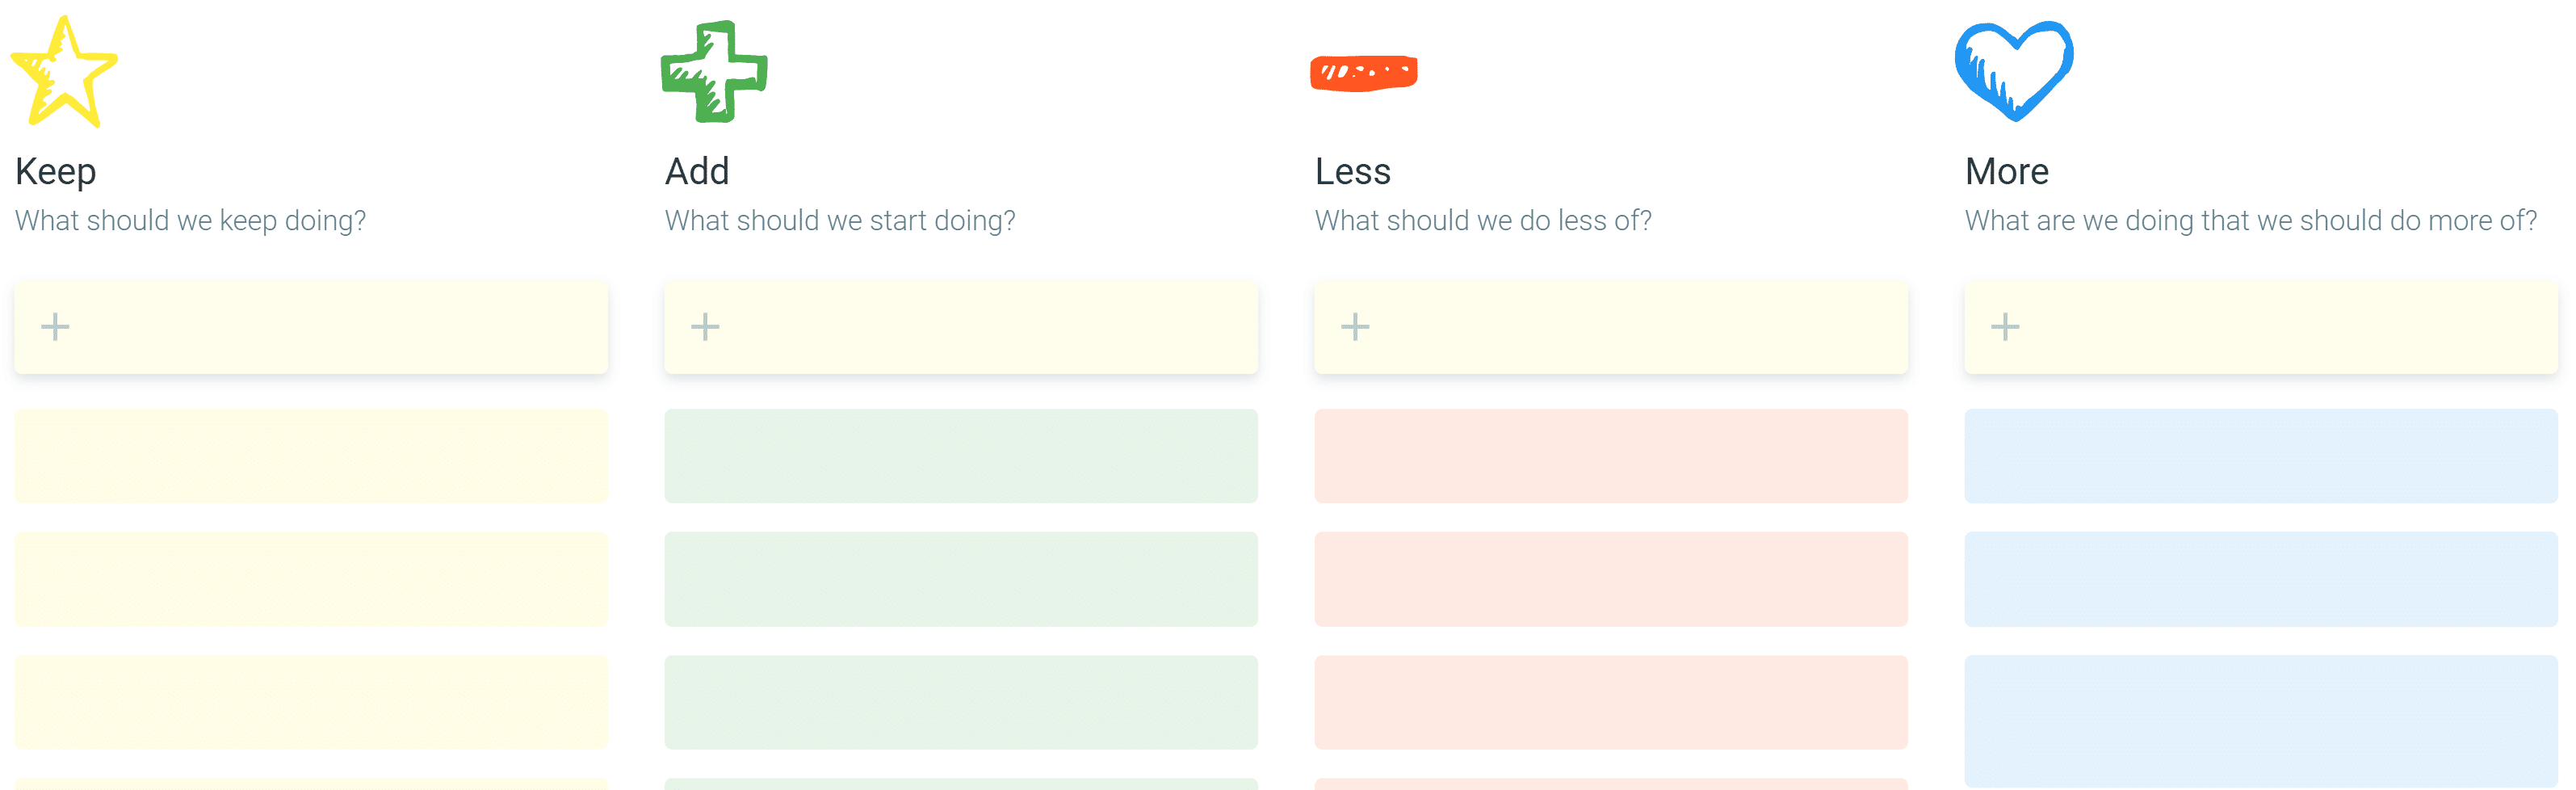Open the first yellow placeholder card under Keep
Screen dimensions: 2576x790
(311, 456)
